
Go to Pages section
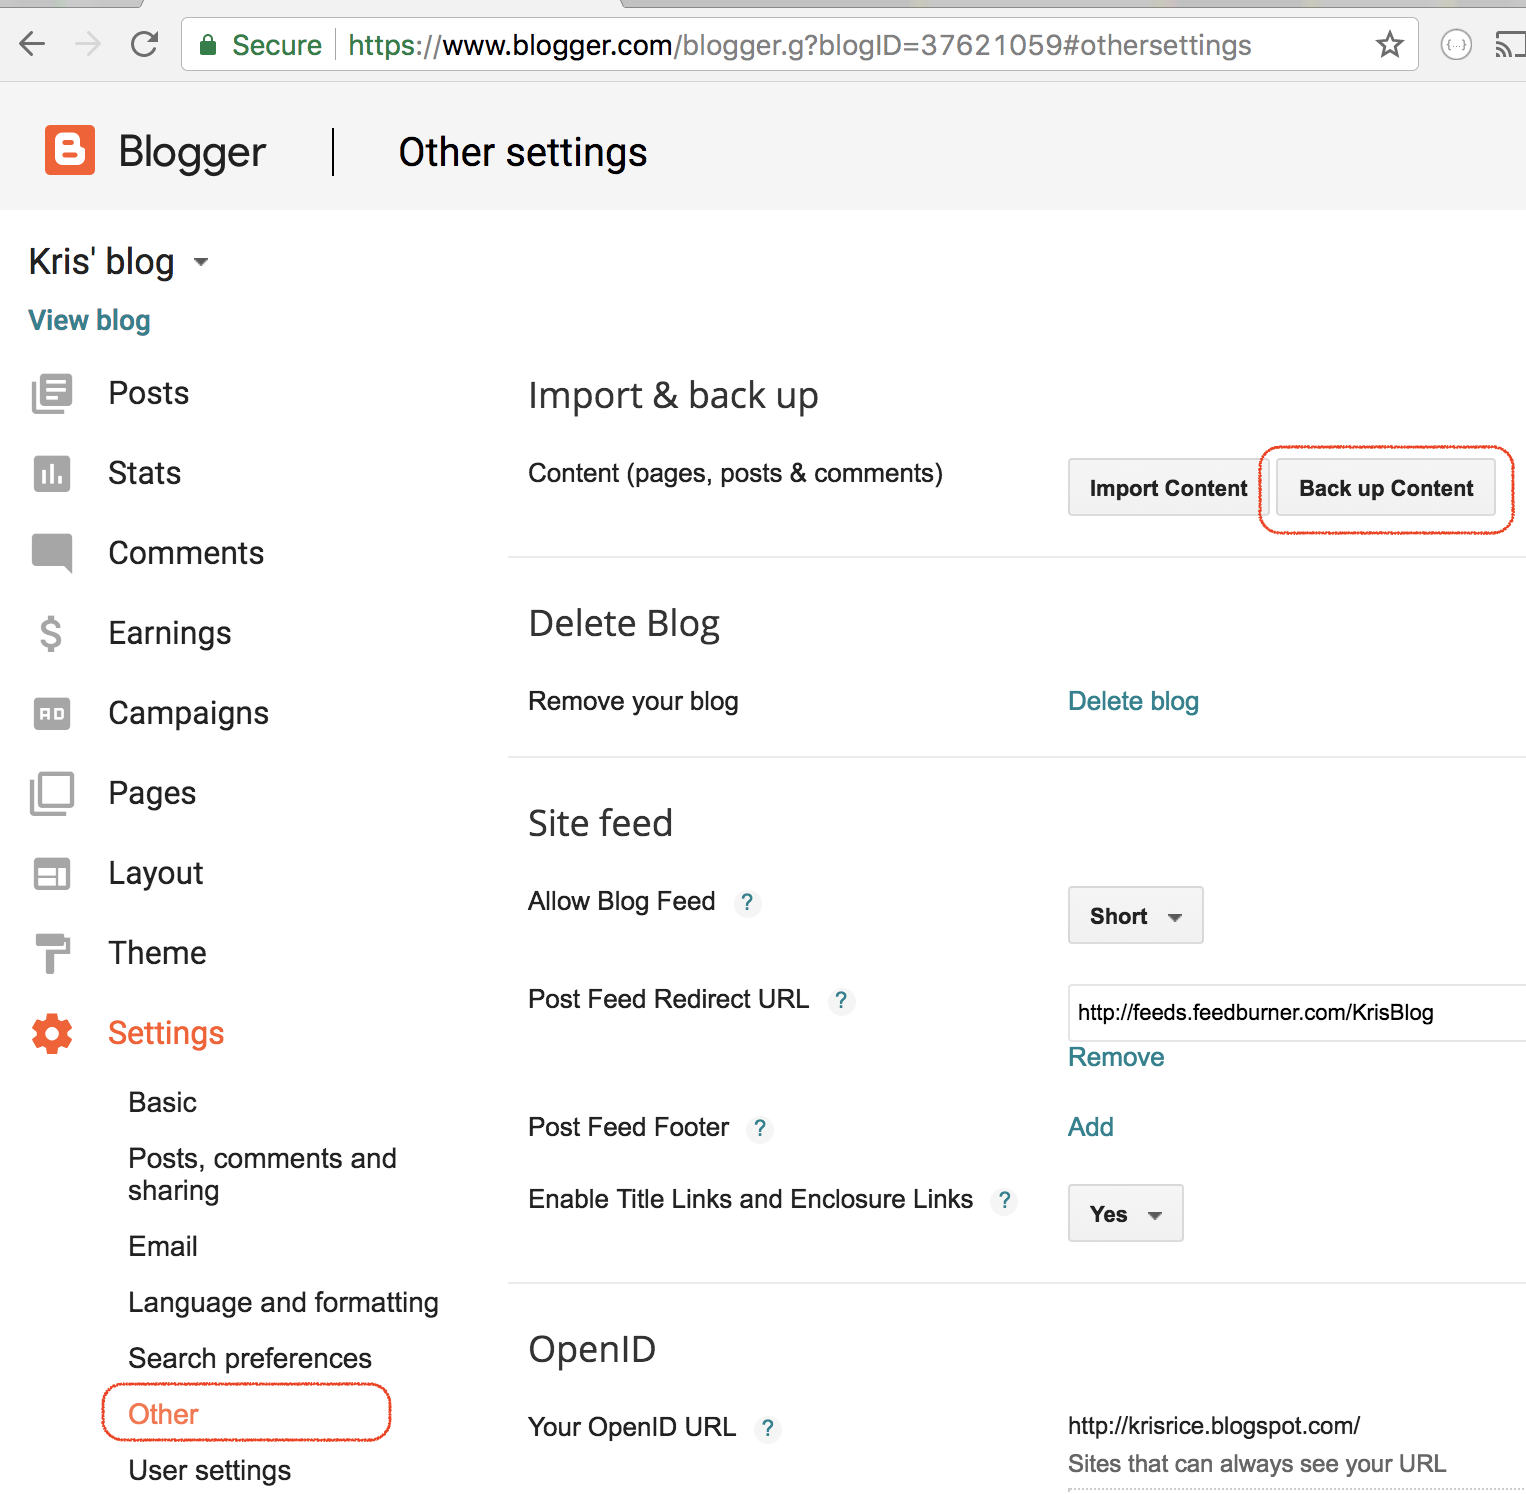(152, 793)
